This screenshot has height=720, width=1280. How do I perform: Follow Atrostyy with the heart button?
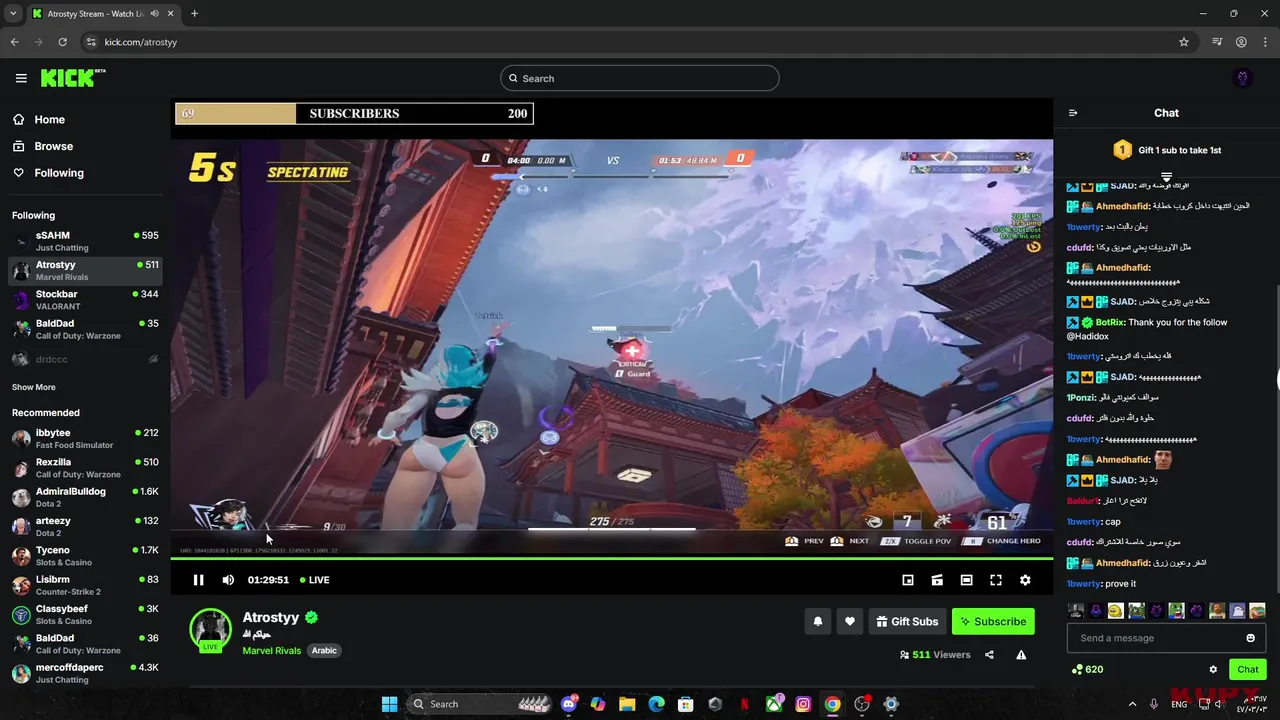coord(850,621)
